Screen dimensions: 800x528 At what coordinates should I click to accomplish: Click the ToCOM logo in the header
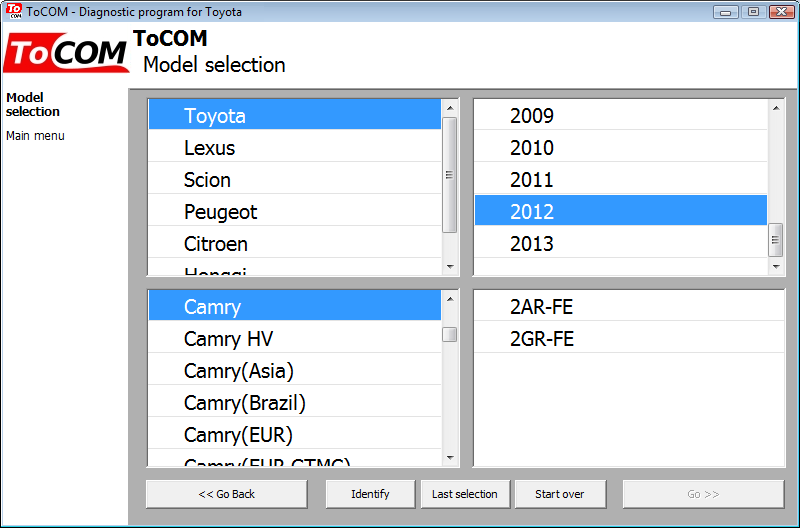click(x=66, y=53)
